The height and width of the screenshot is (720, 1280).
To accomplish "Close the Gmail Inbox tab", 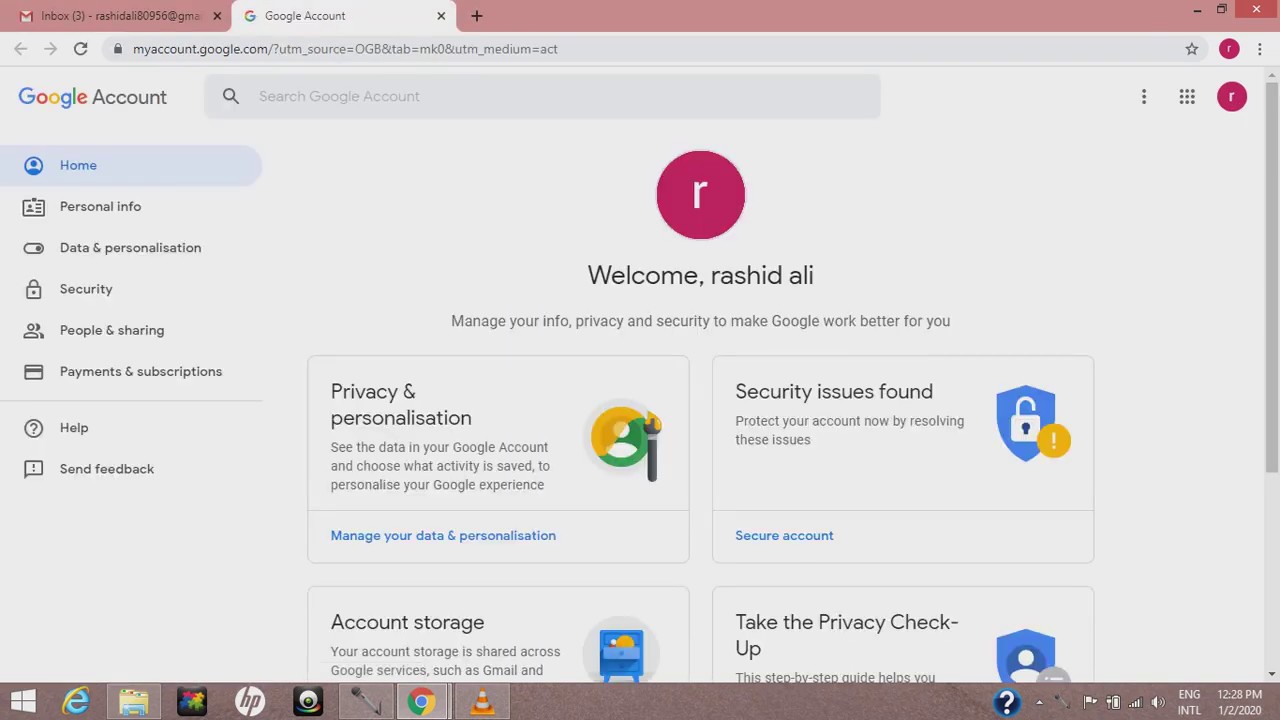I will click(217, 16).
